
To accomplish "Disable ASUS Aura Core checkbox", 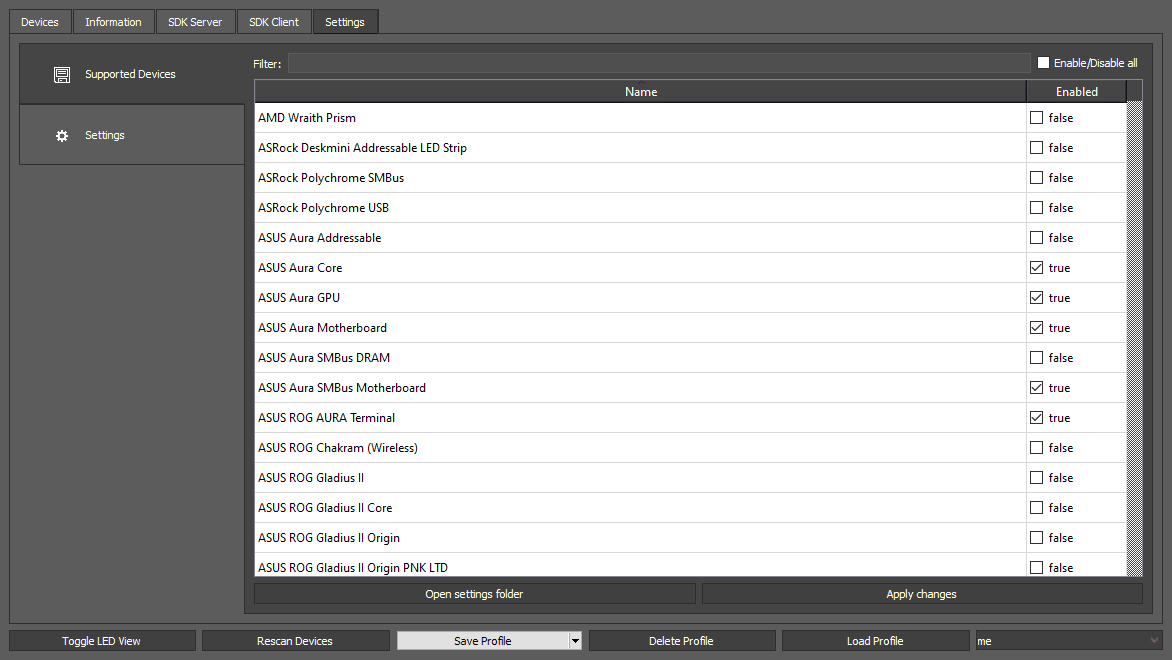I will pos(1036,268).
